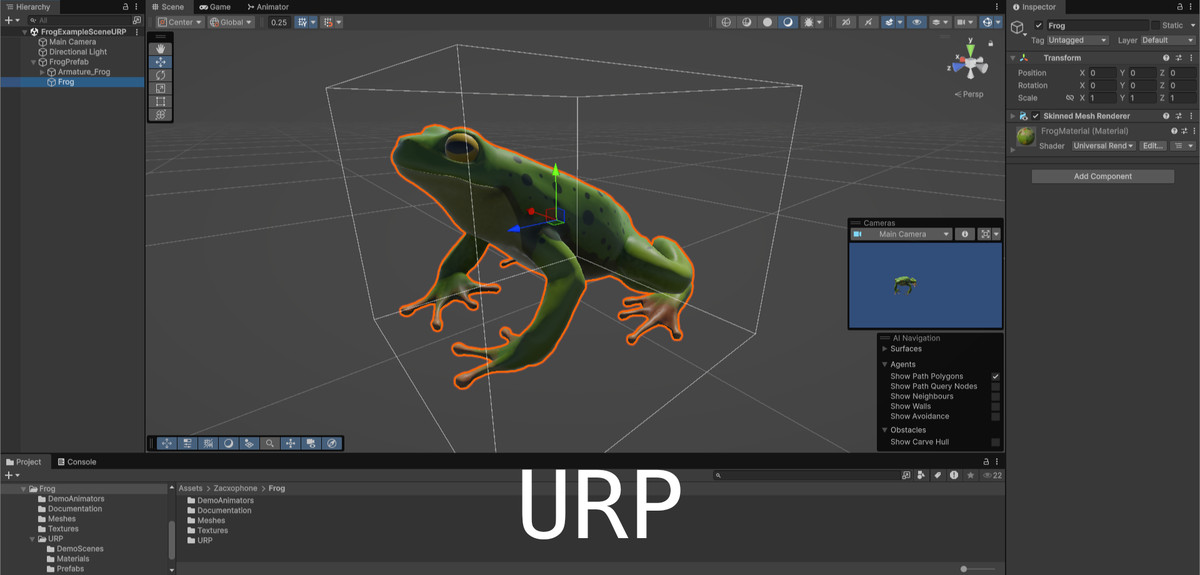Open the Tag Untagged dropdown
Image resolution: width=1200 pixels, height=575 pixels.
point(1077,40)
